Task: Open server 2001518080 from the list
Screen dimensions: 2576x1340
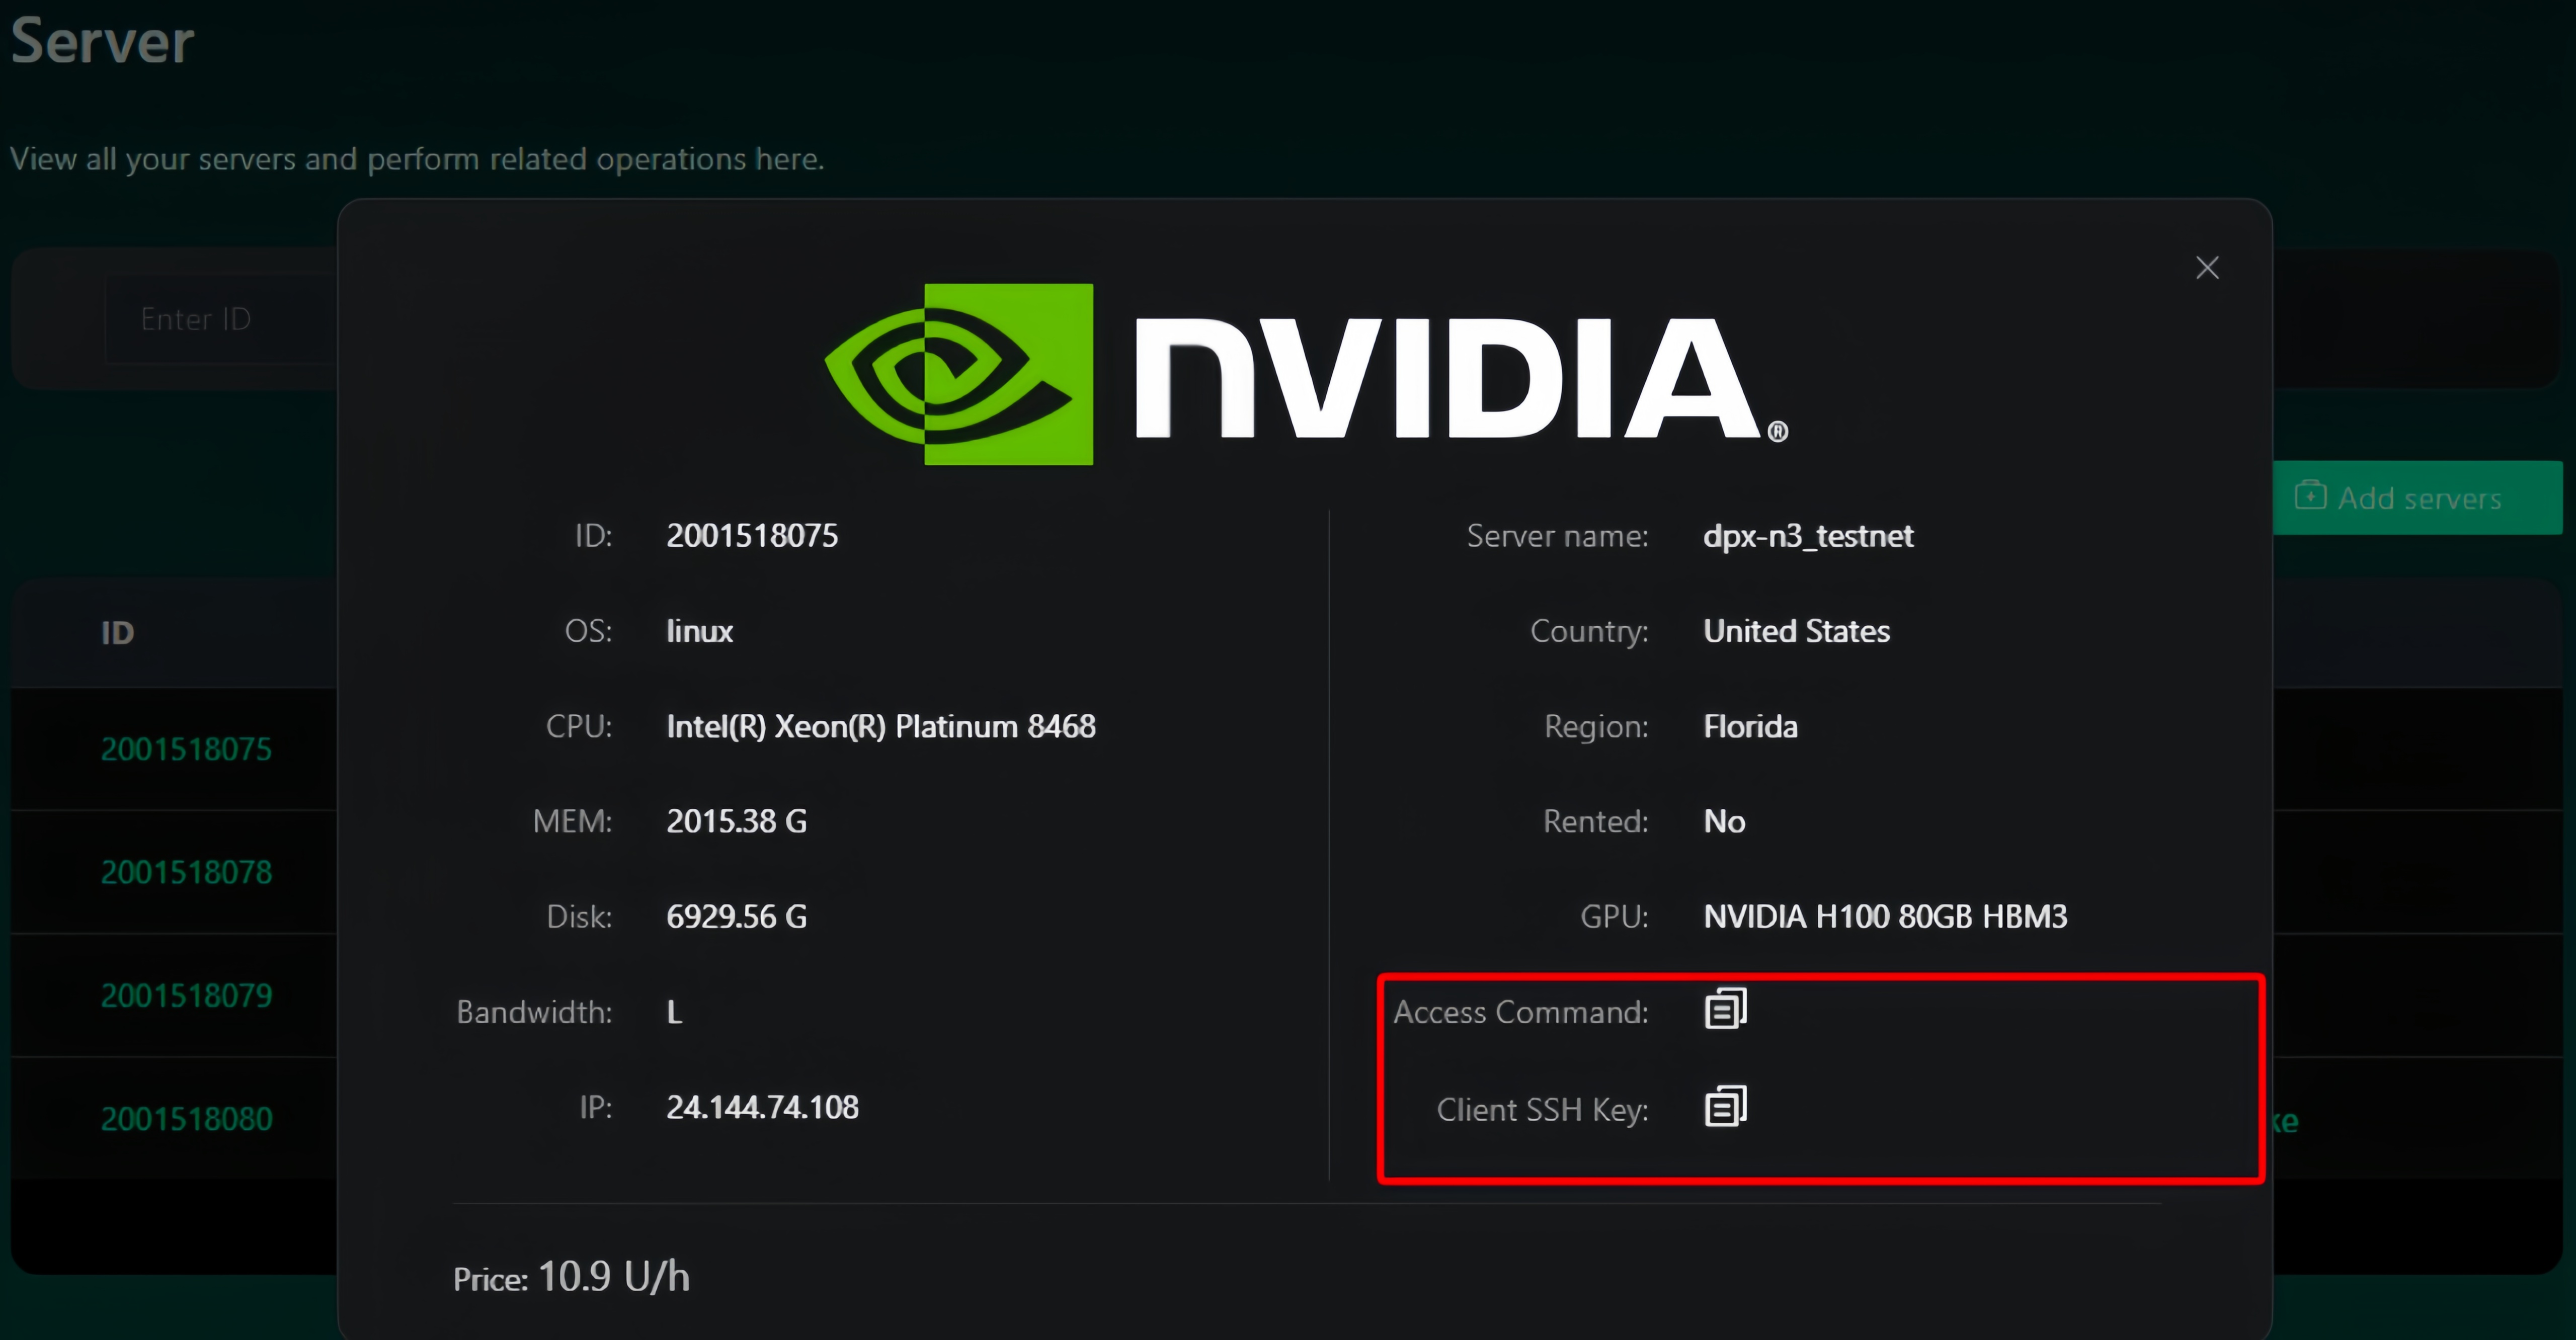Action: [x=186, y=1118]
